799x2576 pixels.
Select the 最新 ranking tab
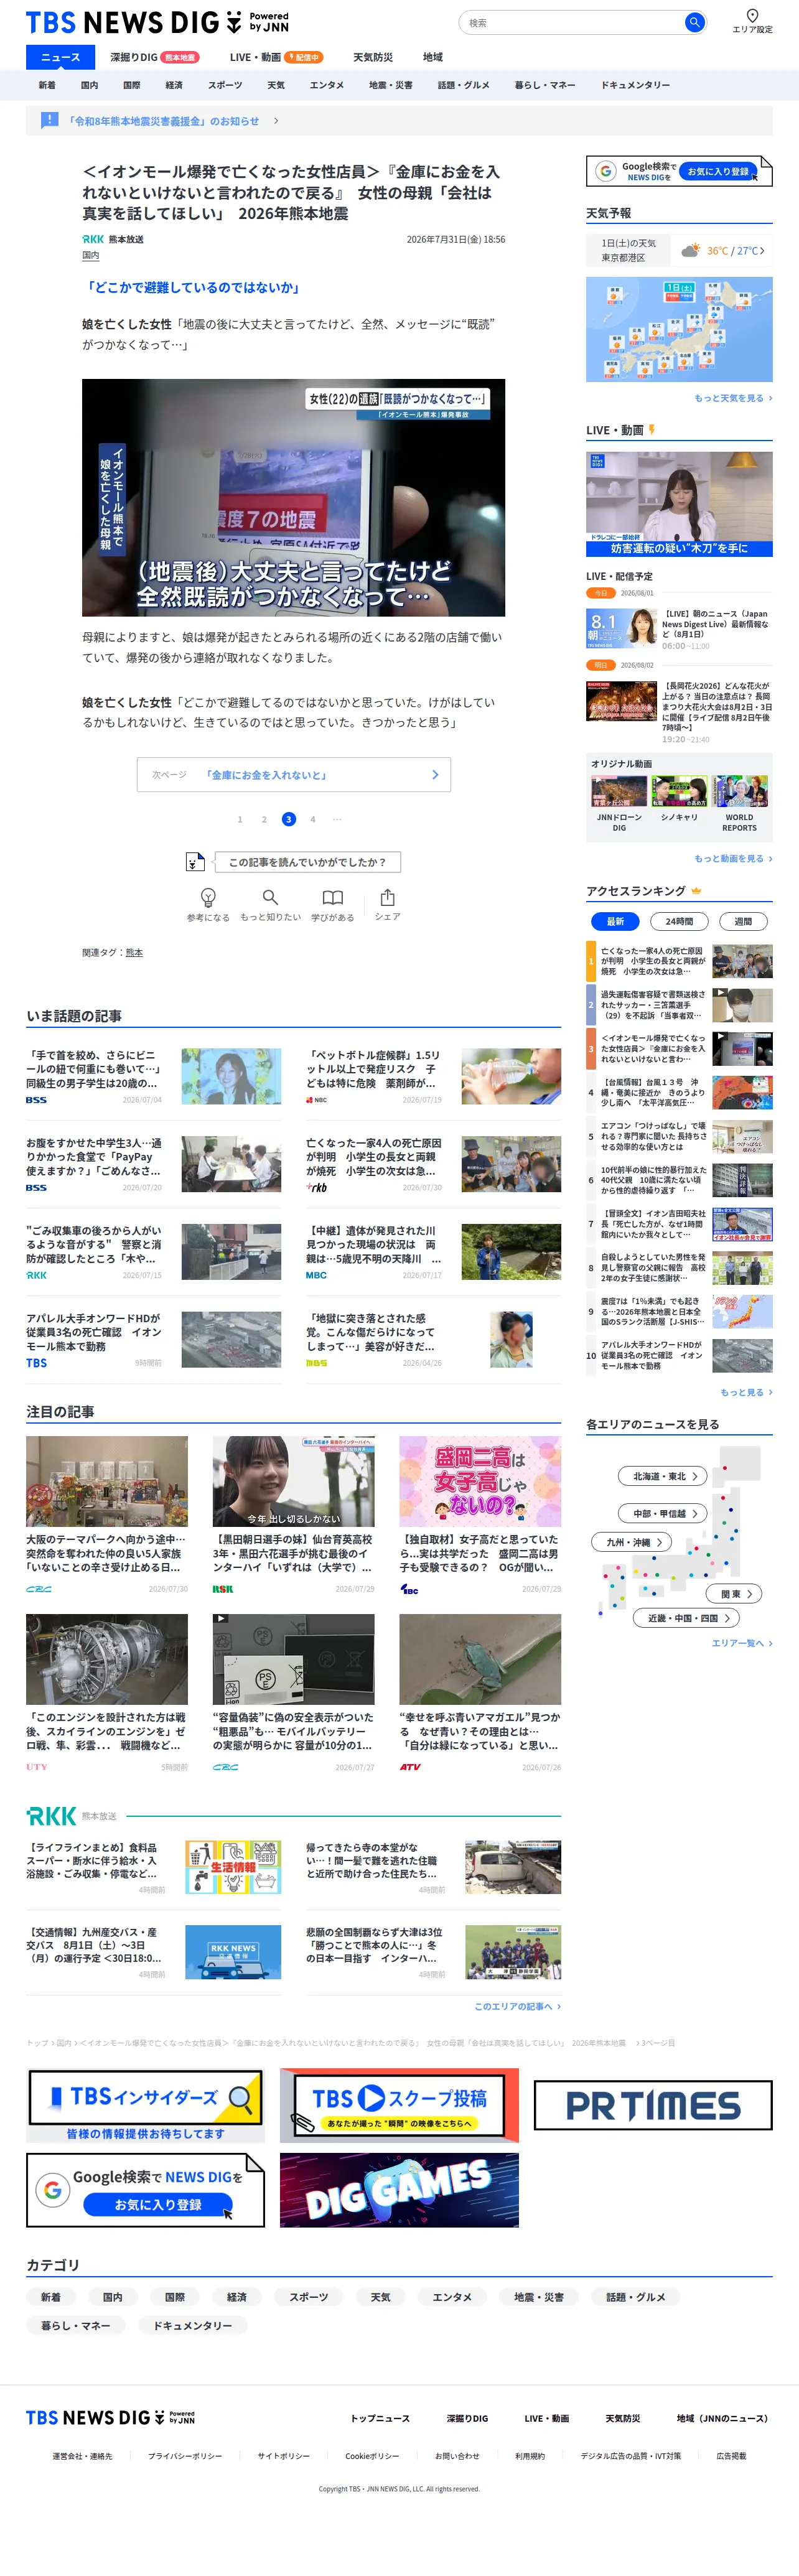615,921
